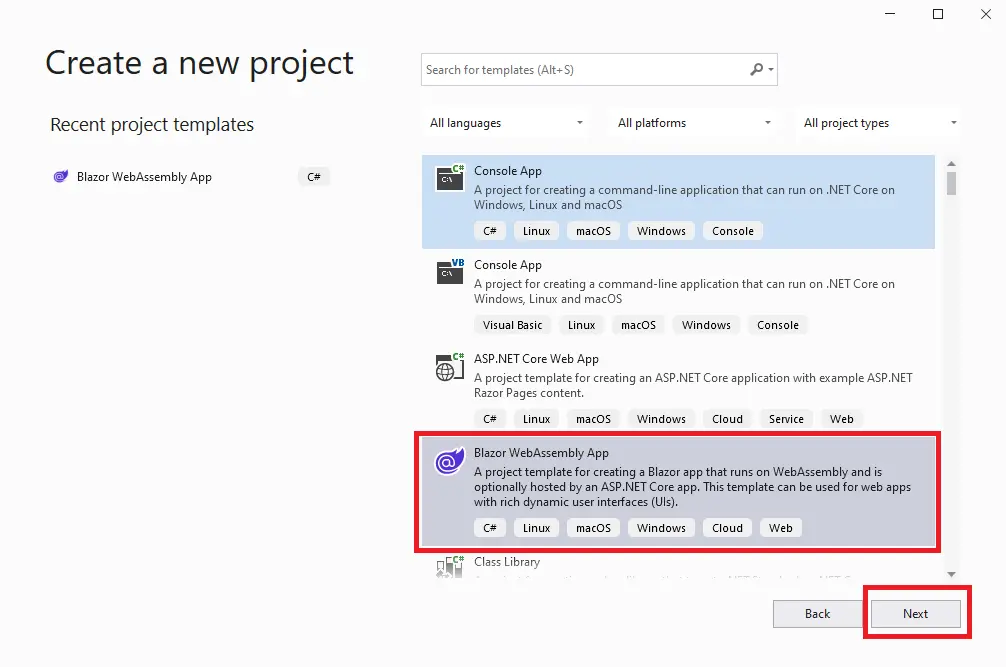Click the macOS tag of the C# Console App
This screenshot has width=1006, height=667.
tap(593, 231)
